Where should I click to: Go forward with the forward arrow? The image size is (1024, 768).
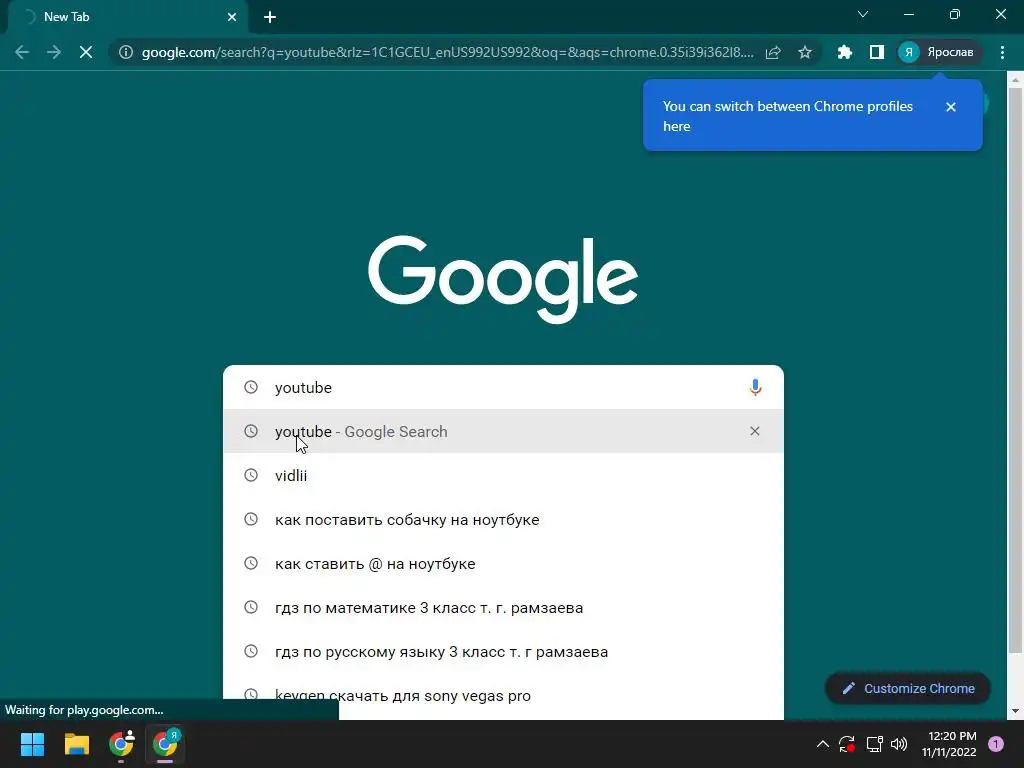coord(54,52)
